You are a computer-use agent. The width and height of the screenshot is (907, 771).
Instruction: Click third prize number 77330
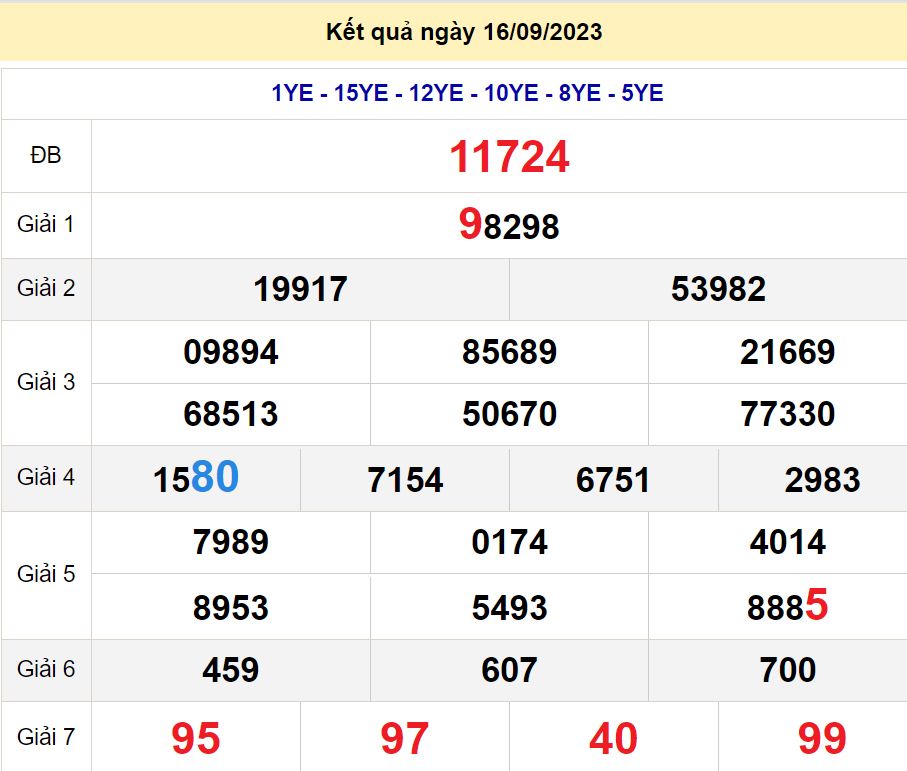tap(788, 413)
